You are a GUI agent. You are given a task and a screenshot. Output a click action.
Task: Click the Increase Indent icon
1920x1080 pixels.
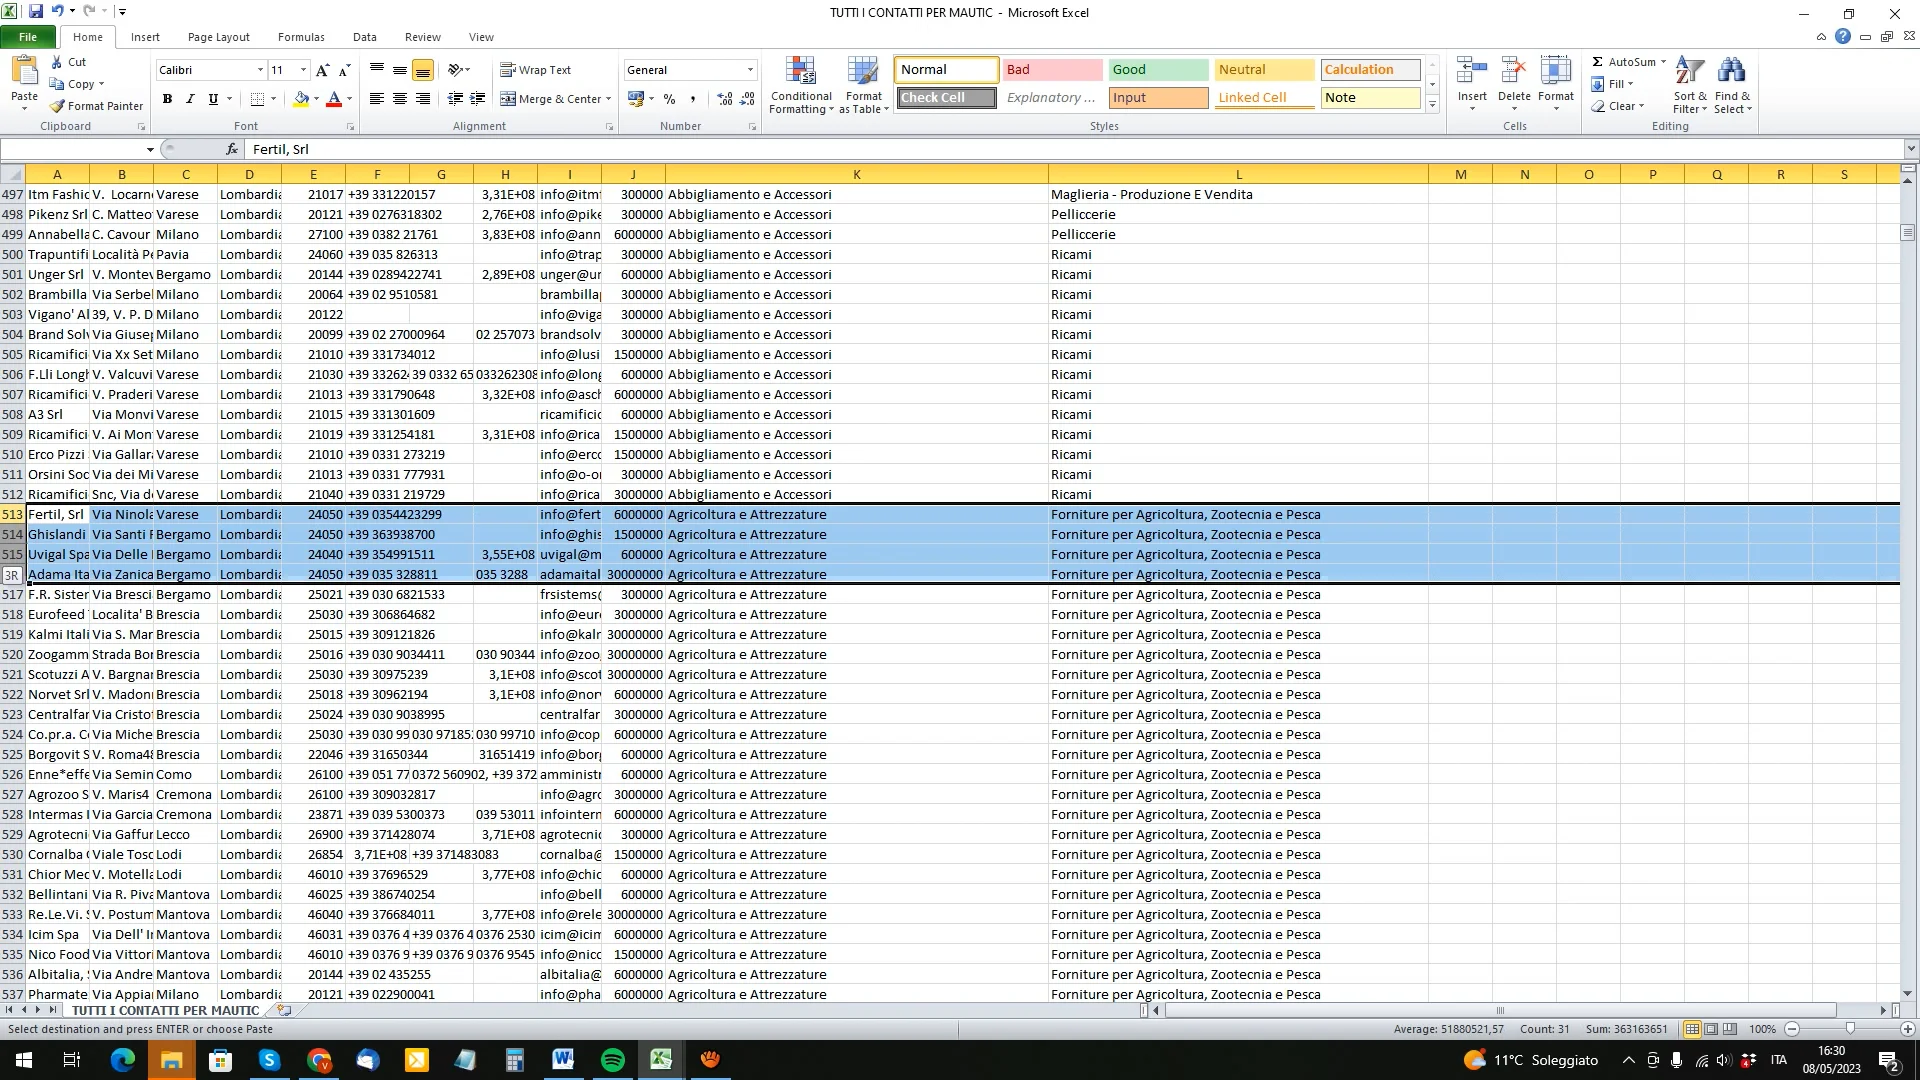478,99
